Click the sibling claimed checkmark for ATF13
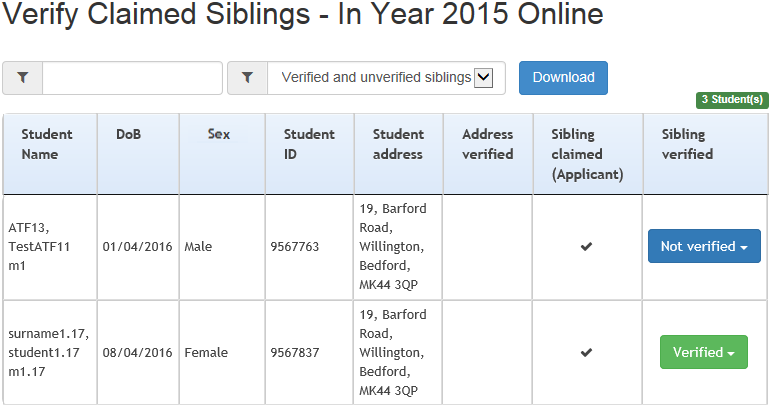 586,246
